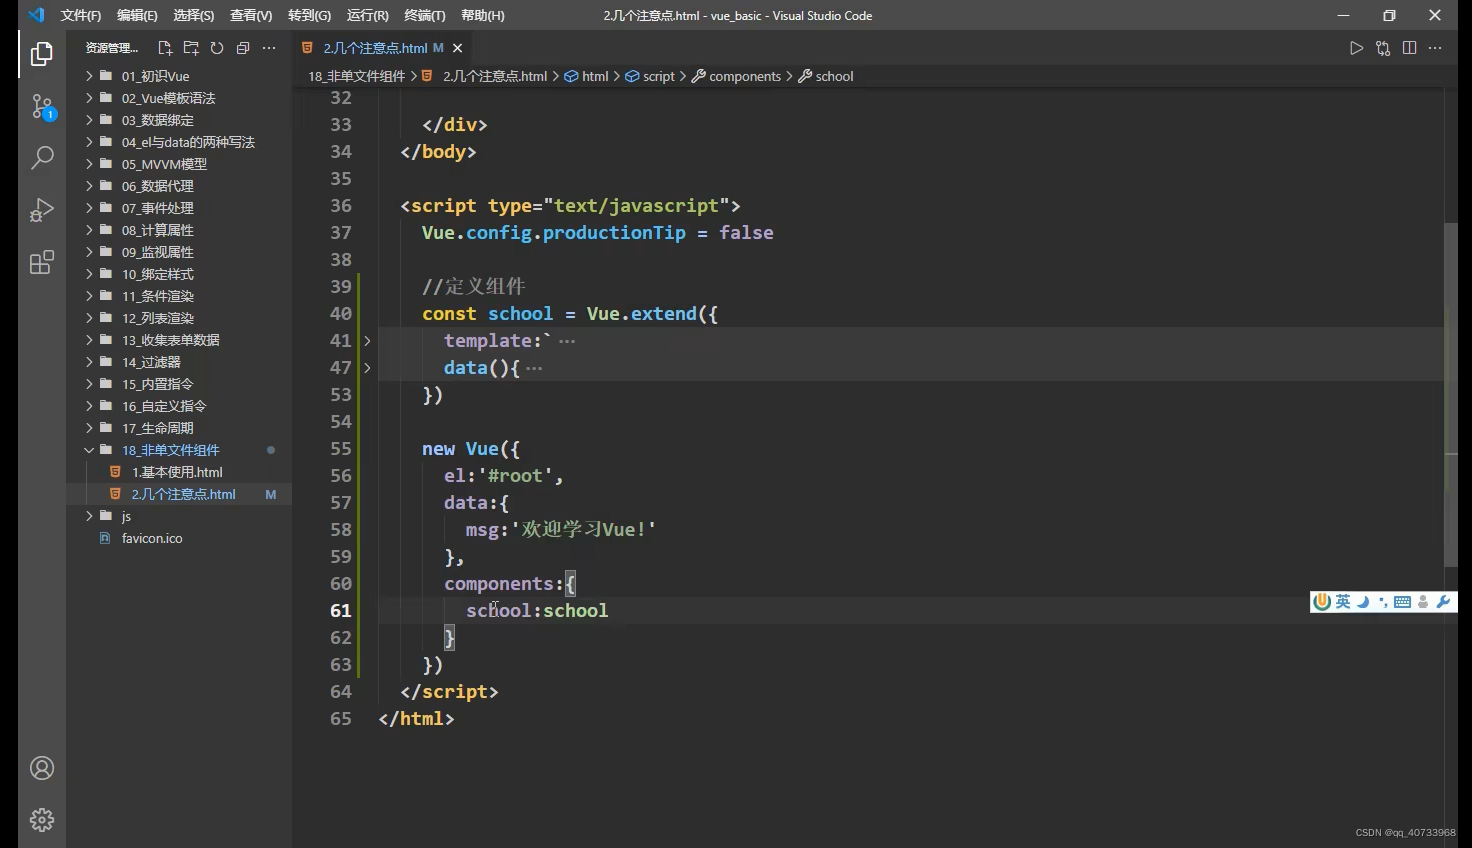Viewport: 1472px width, 848px height.
Task: Open the 终端(T) menu
Action: (425, 15)
